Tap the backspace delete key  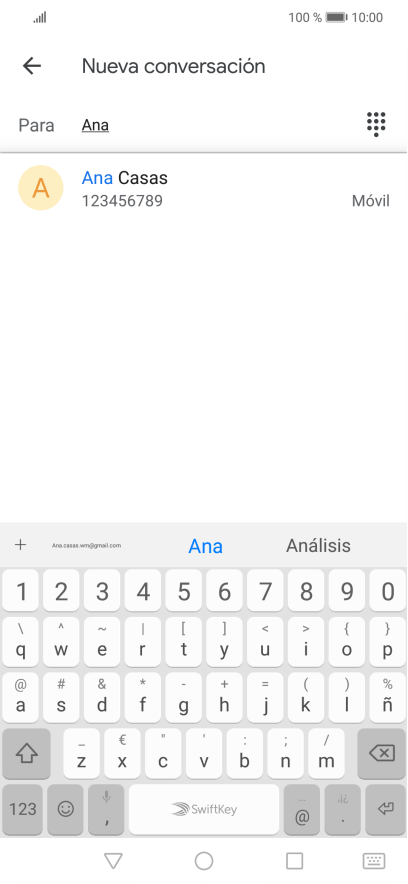(x=382, y=754)
